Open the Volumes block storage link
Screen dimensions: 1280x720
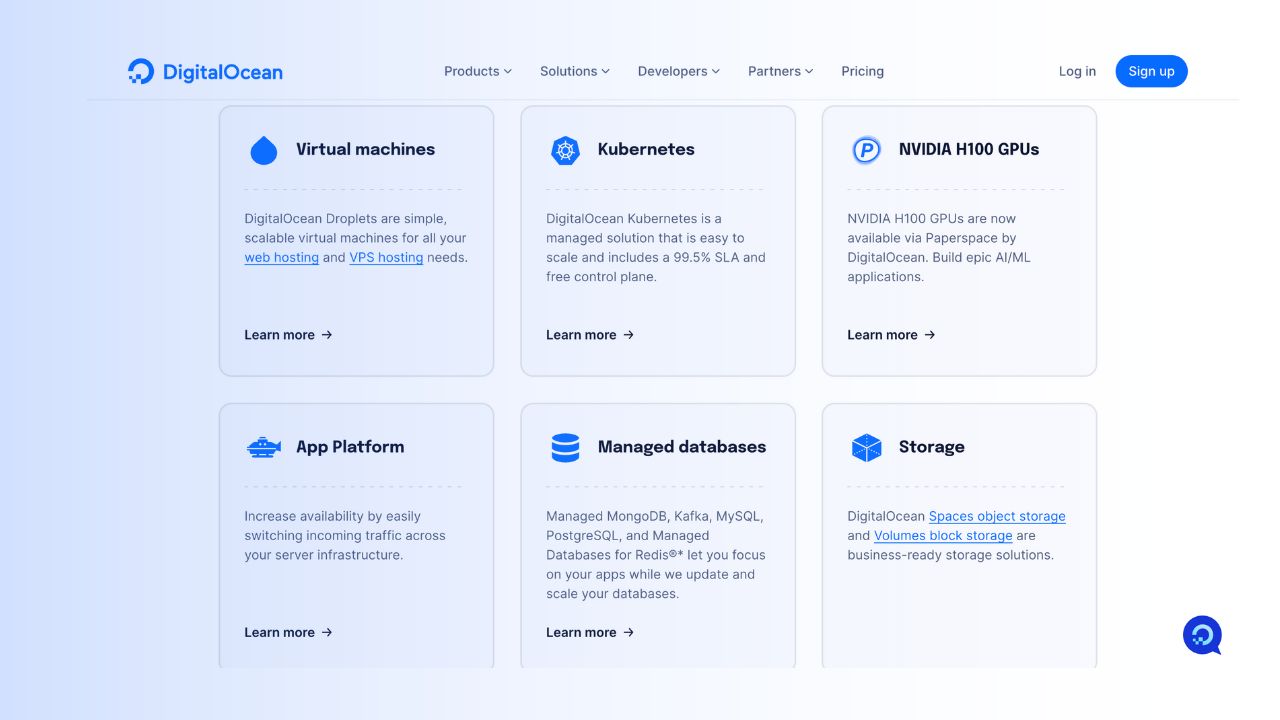point(943,536)
